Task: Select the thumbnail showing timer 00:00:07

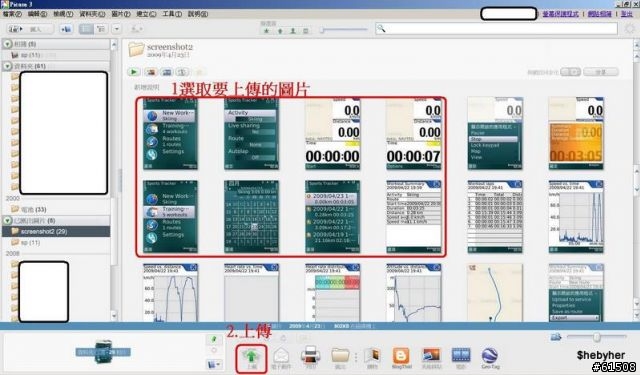Action: 413,134
